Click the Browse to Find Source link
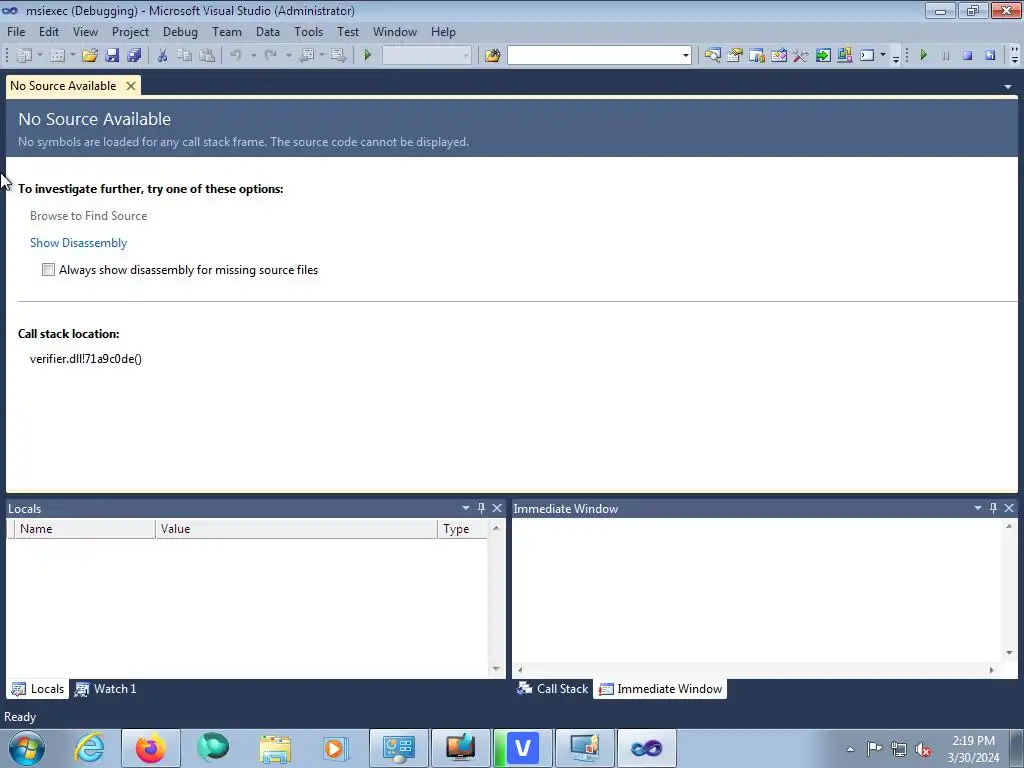Viewport: 1024px width, 768px height. pyautogui.click(x=88, y=216)
